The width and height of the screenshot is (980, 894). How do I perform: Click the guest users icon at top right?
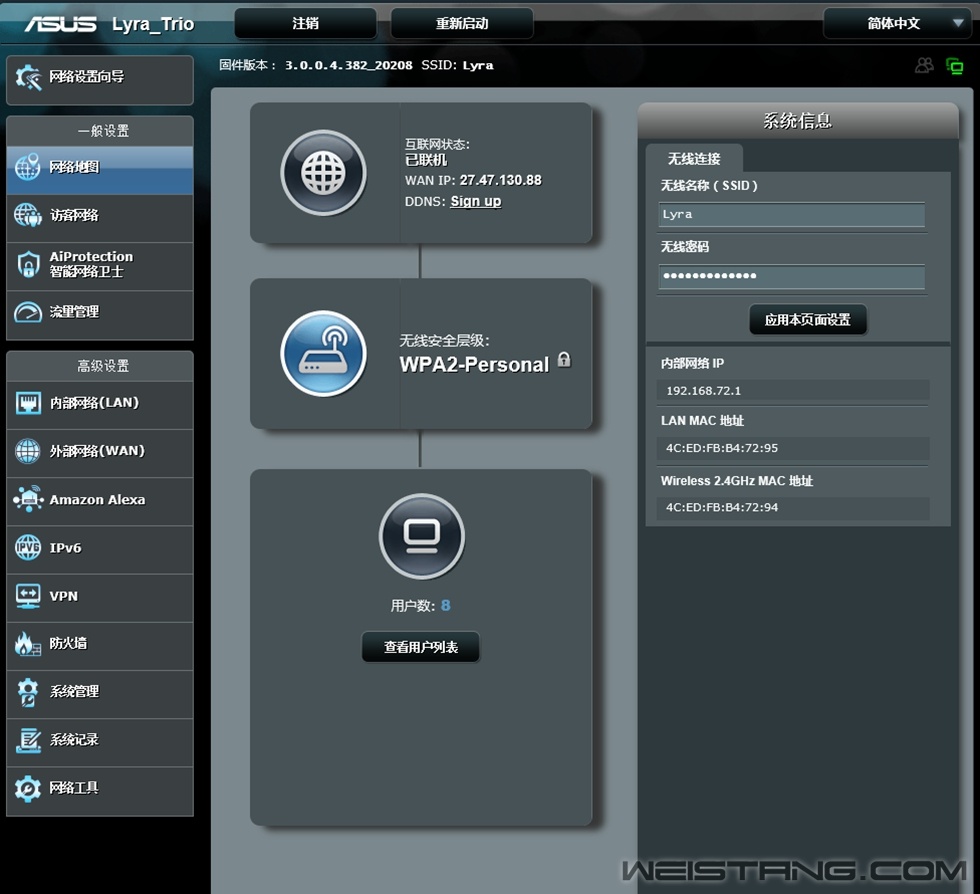pyautogui.click(x=924, y=66)
